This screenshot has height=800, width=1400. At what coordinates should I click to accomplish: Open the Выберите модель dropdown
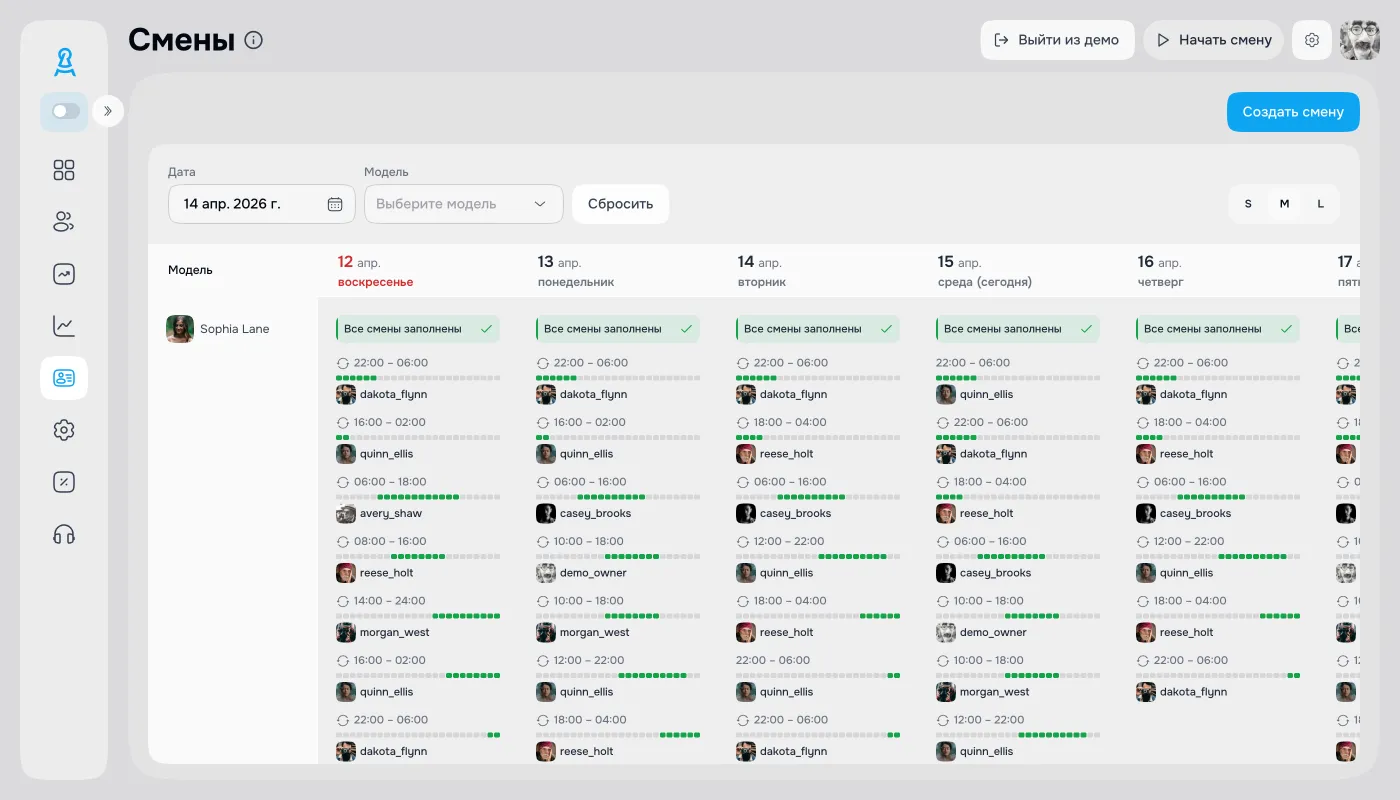click(x=463, y=204)
